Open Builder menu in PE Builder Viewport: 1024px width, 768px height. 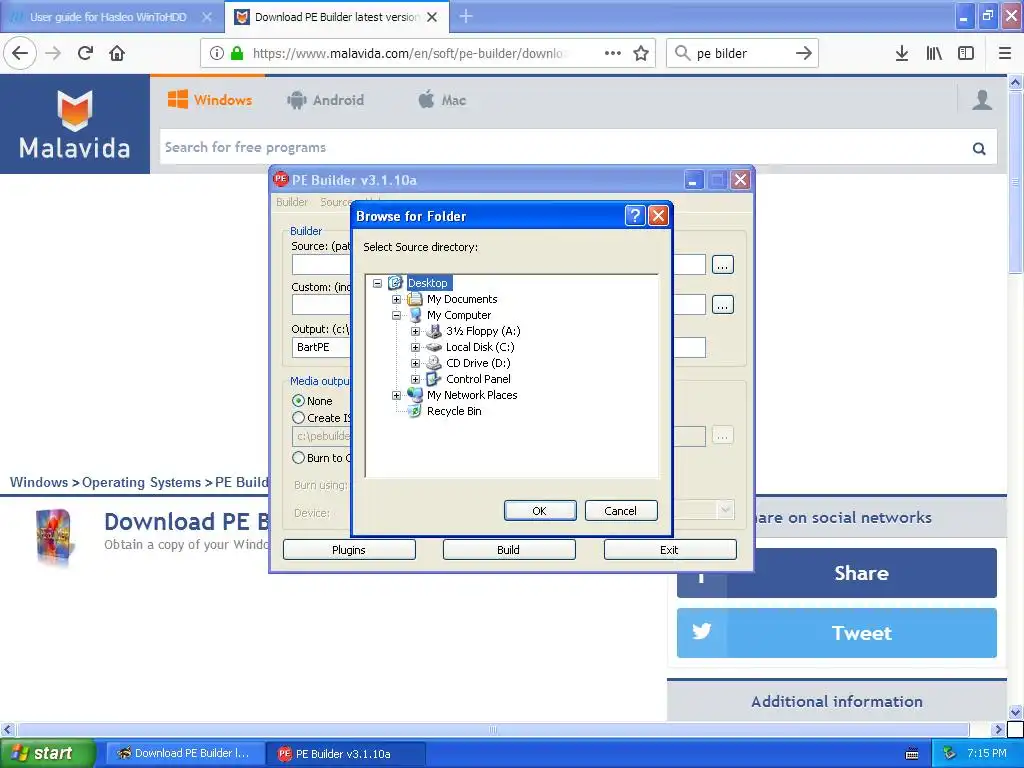point(292,202)
